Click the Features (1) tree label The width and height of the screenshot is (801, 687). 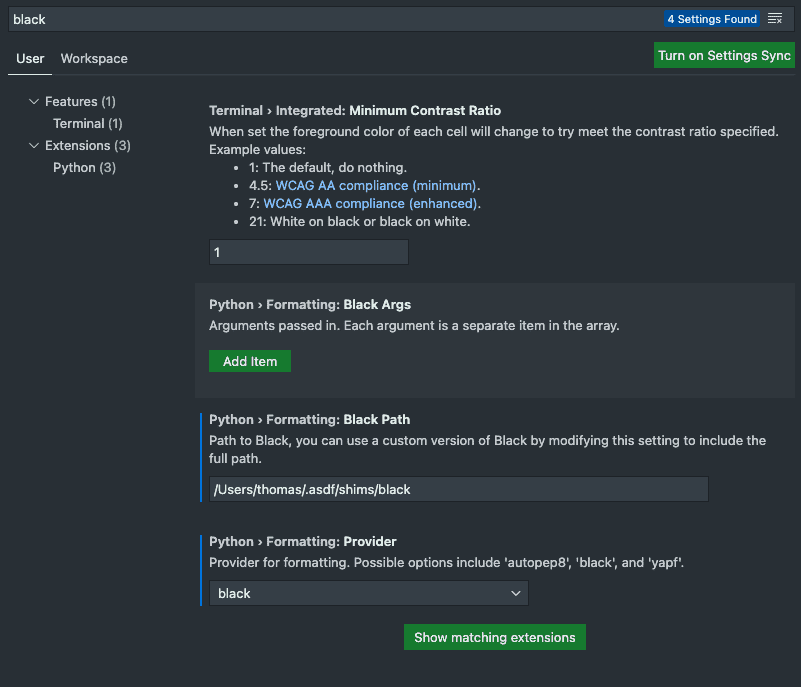click(80, 102)
